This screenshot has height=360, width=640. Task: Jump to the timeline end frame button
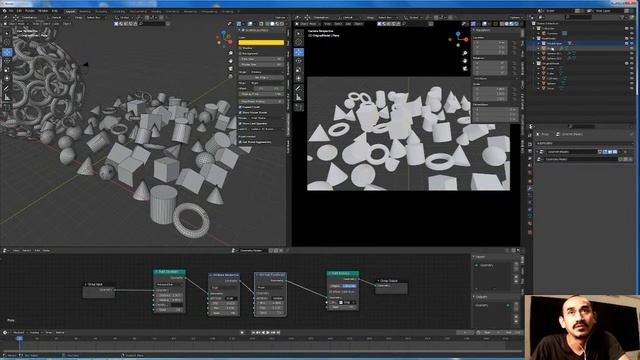[278, 333]
